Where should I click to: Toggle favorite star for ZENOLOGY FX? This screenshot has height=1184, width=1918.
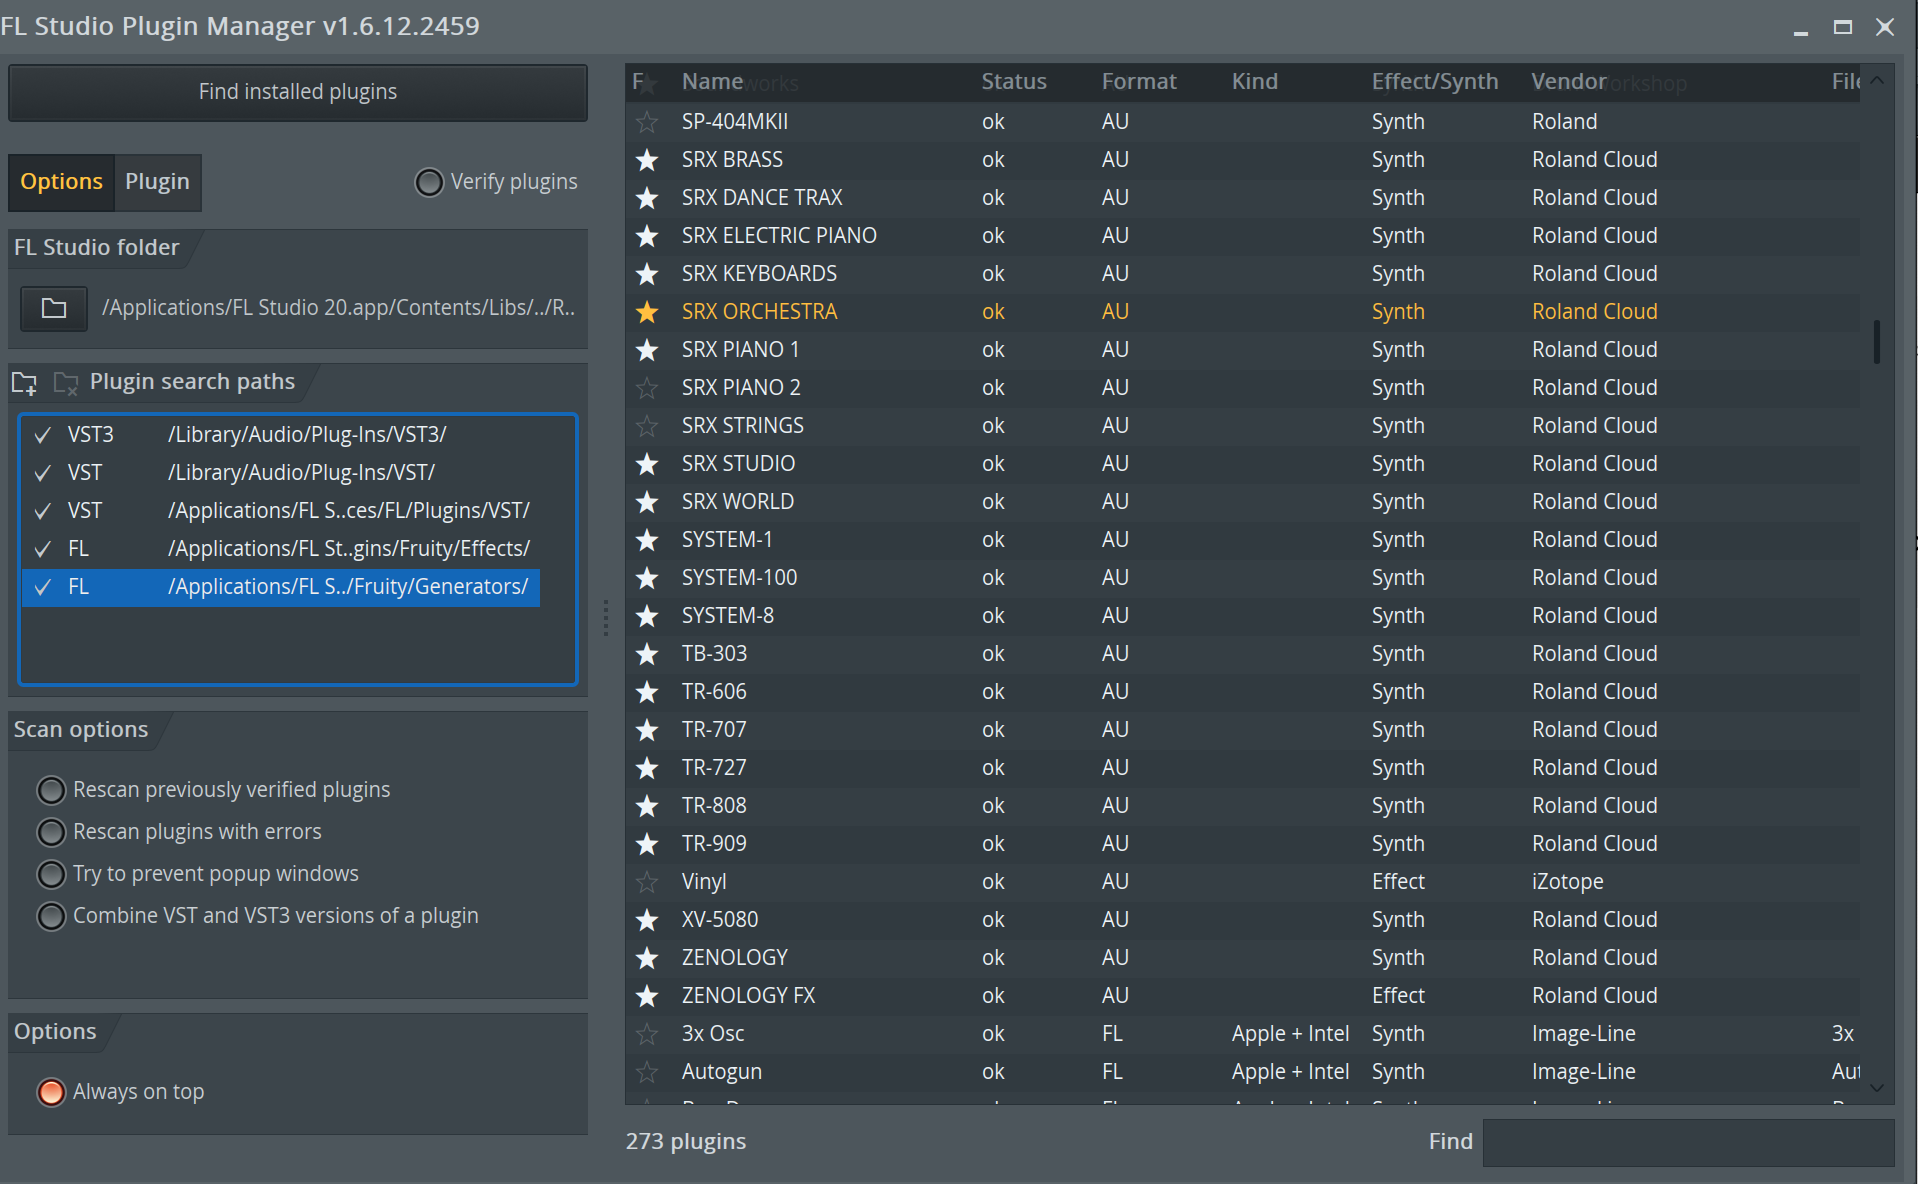[647, 996]
